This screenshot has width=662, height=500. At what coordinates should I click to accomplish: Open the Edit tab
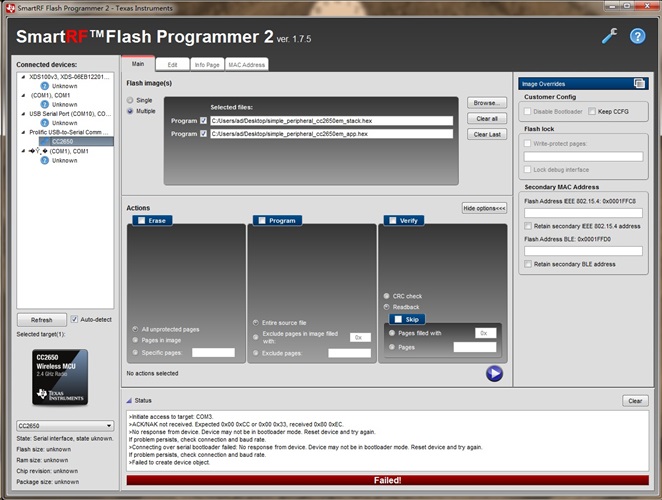[x=172, y=65]
